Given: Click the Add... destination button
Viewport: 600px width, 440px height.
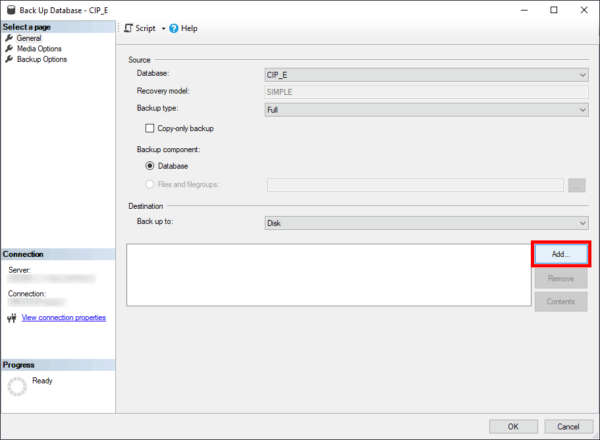Looking at the screenshot, I should pos(561,254).
